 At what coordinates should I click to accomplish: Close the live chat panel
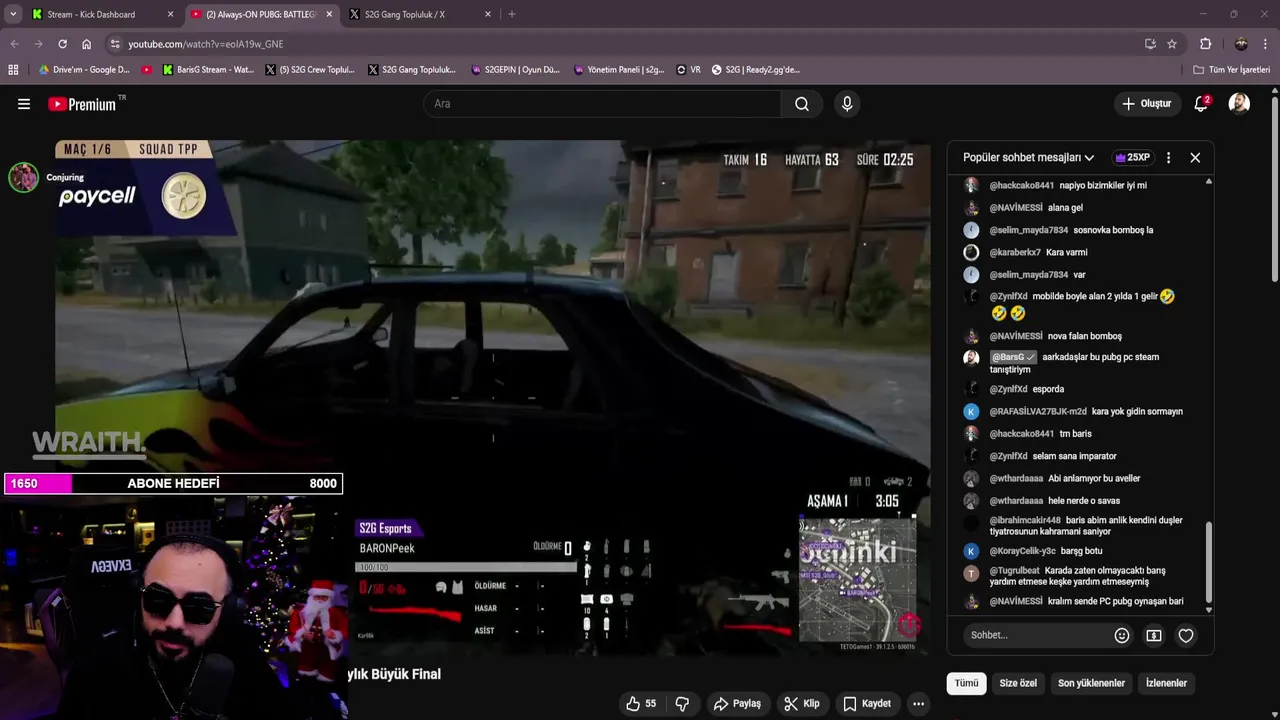coord(1195,158)
